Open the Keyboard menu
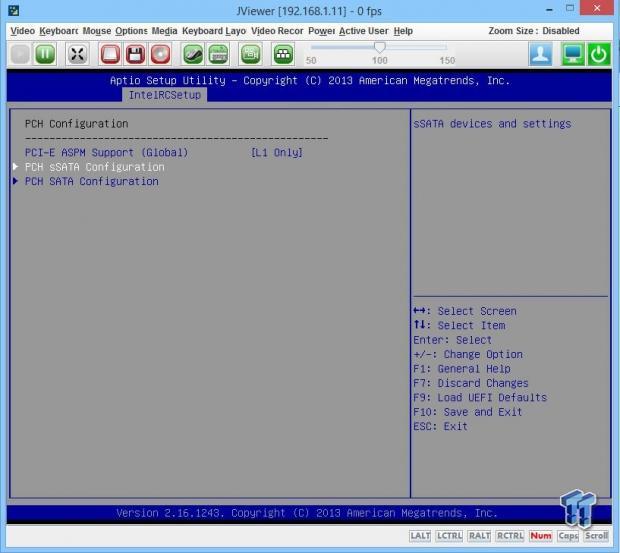The image size is (620, 553). pos(59,31)
